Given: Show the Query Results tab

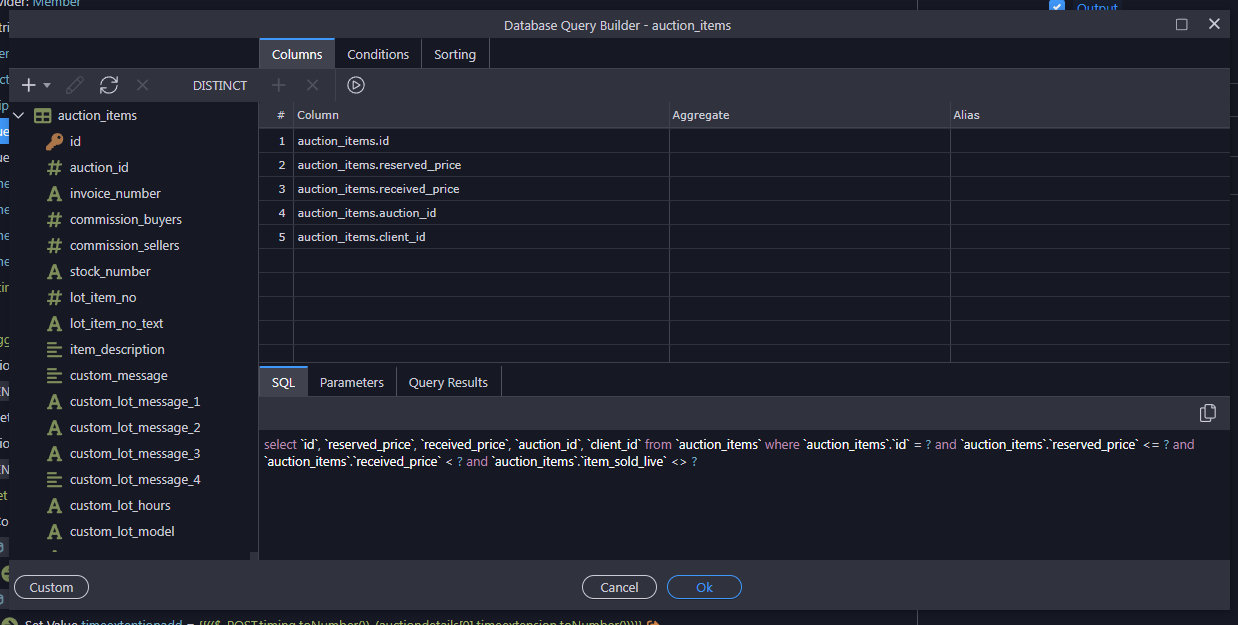Looking at the screenshot, I should 448,382.
